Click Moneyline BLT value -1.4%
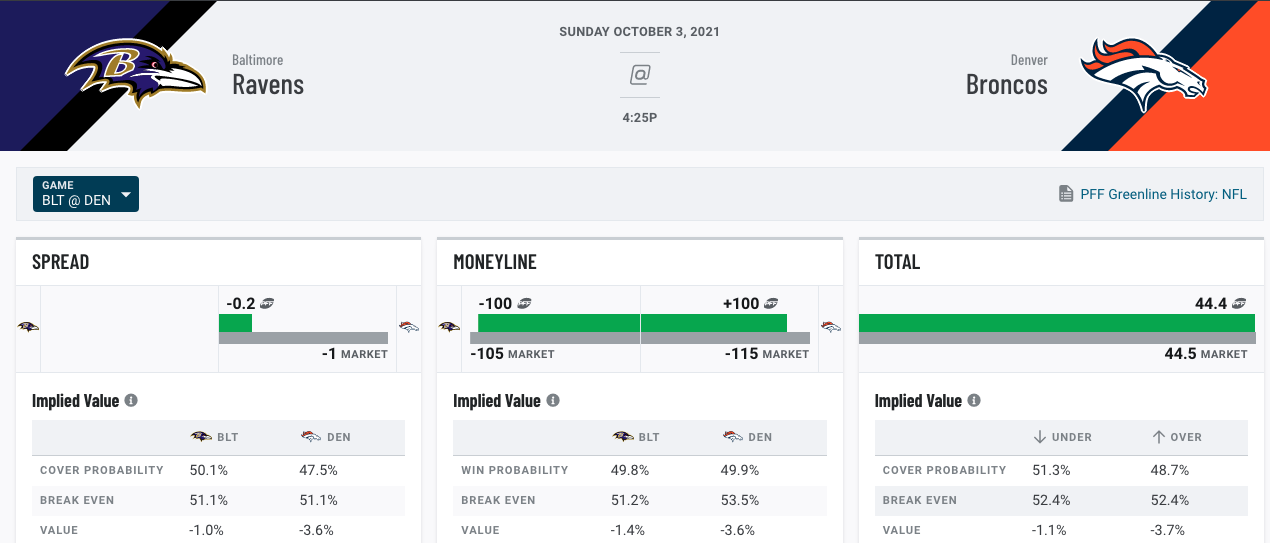1270x543 pixels. (x=629, y=530)
